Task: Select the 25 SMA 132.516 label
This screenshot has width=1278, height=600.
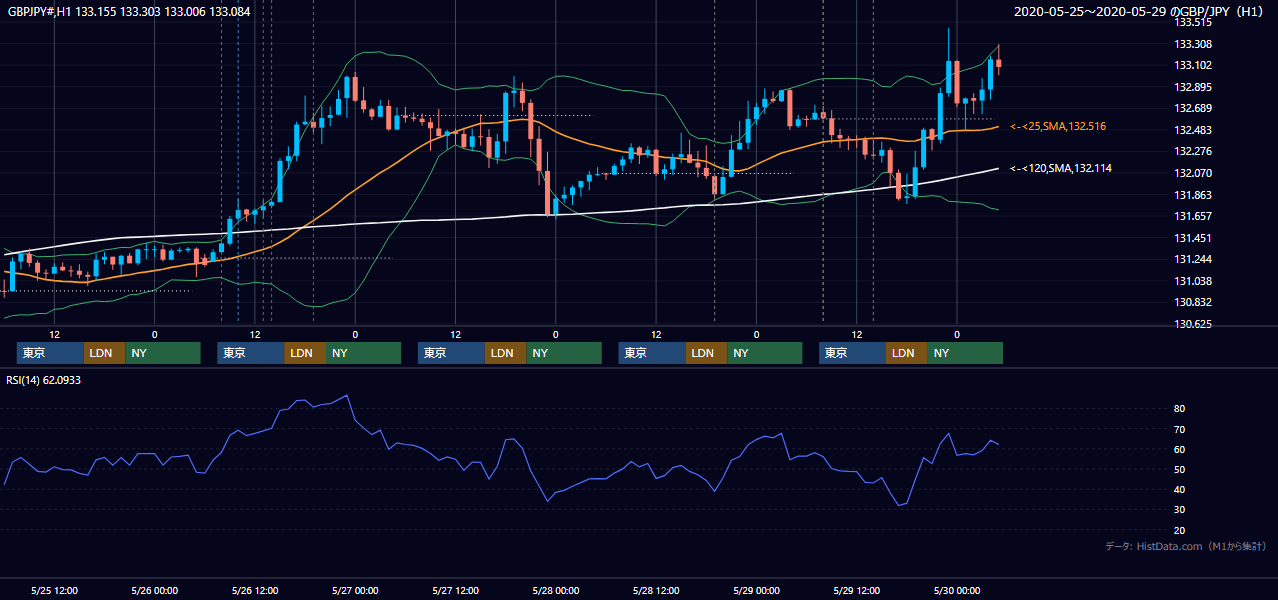Action: [1057, 126]
